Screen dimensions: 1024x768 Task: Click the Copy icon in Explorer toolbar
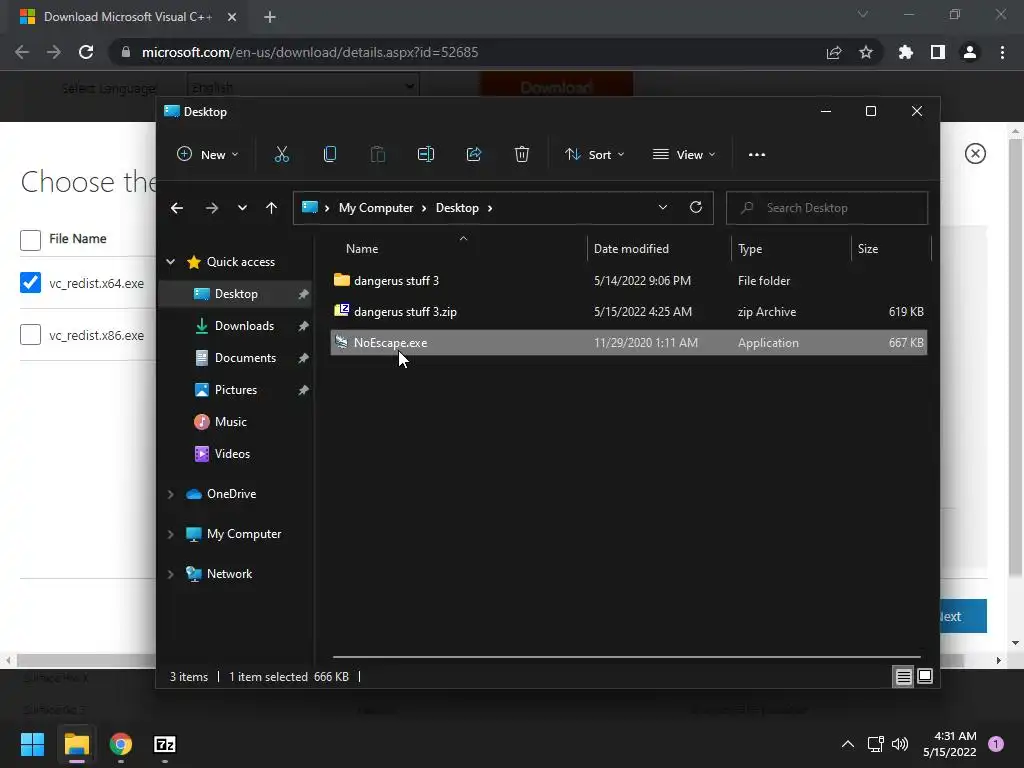(330, 155)
